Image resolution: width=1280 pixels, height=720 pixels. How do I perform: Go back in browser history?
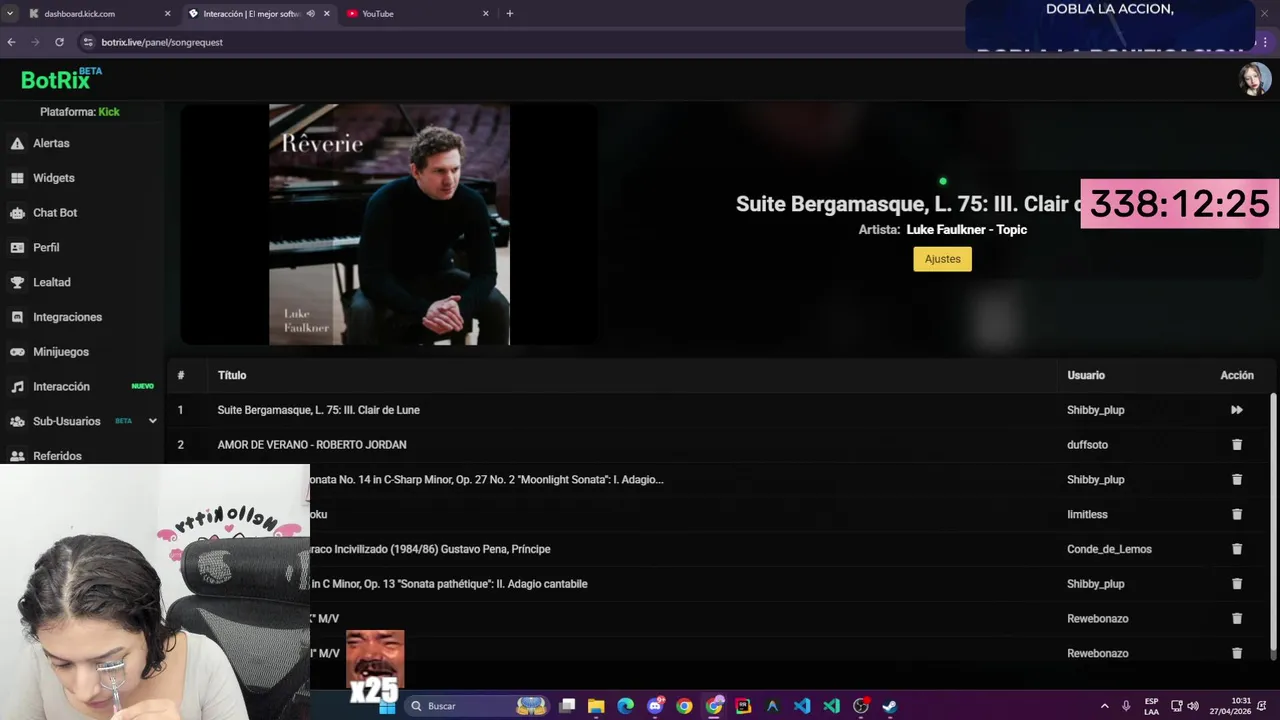tap(11, 42)
